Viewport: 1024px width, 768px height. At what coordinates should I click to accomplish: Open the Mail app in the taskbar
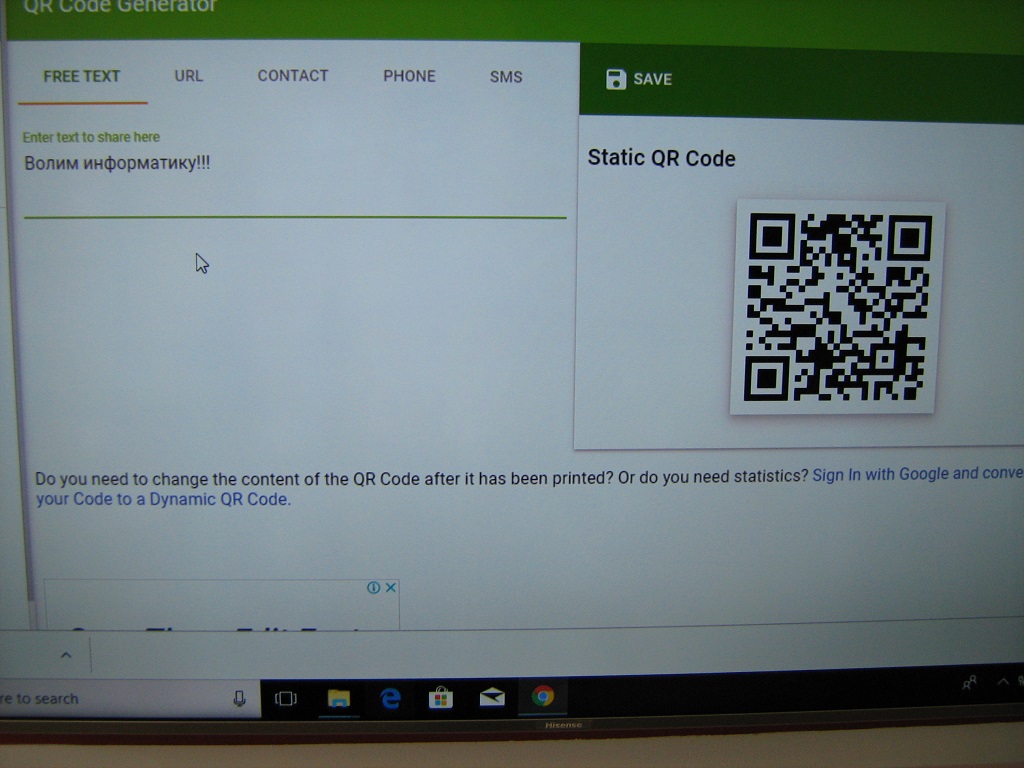click(x=492, y=698)
